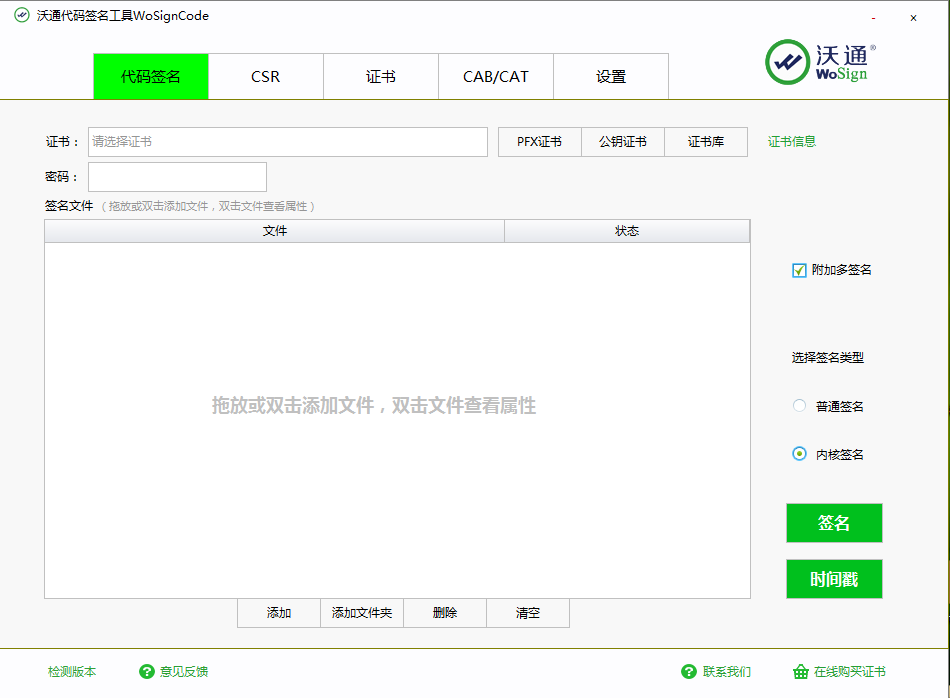Screen dimensions: 950x698
Task: Open the 证书信息 link
Action: pyautogui.click(x=792, y=142)
